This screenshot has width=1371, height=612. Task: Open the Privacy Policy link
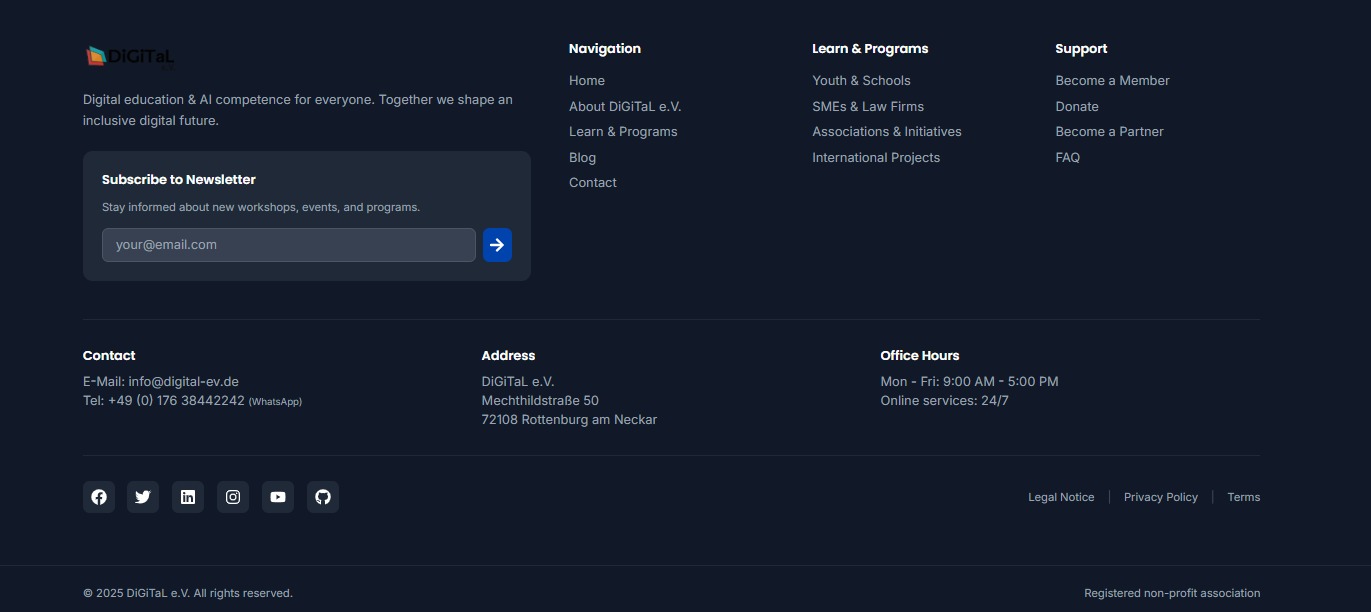tap(1160, 497)
